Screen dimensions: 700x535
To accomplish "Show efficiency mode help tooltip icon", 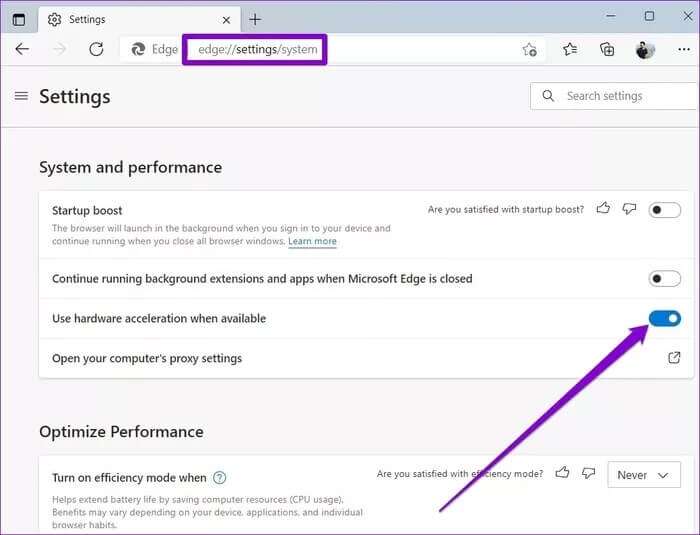I will [x=219, y=478].
